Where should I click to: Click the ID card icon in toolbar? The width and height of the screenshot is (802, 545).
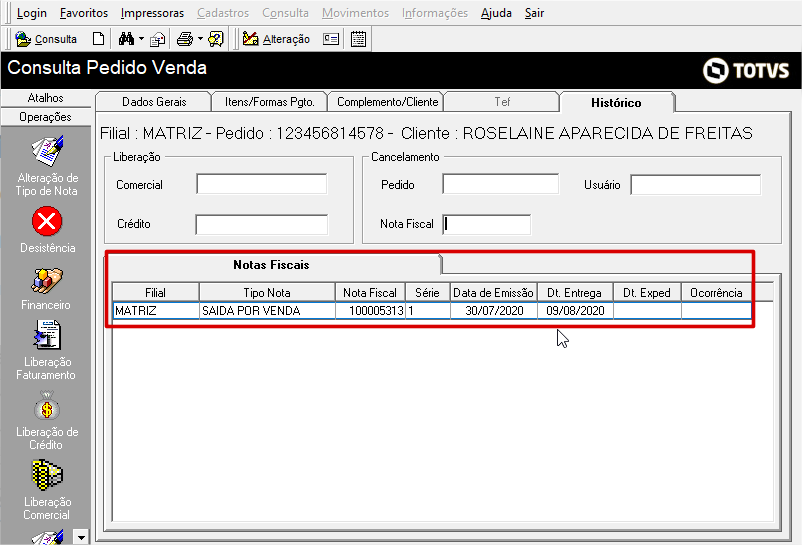(x=331, y=39)
